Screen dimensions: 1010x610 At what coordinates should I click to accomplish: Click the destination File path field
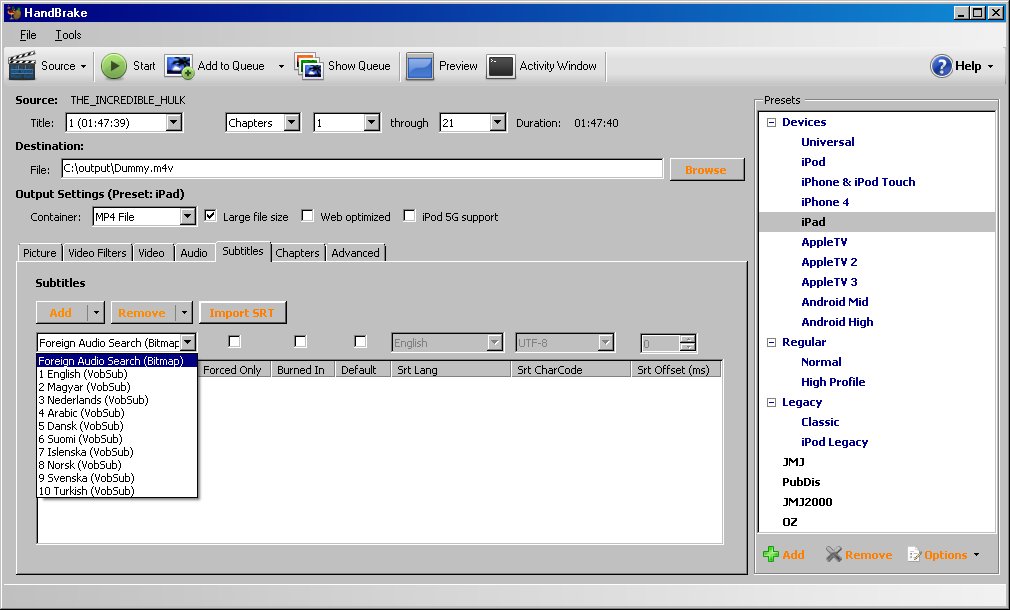point(360,169)
